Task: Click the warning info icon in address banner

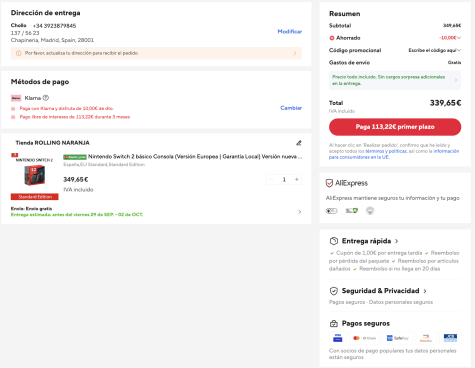Action: (x=19, y=53)
